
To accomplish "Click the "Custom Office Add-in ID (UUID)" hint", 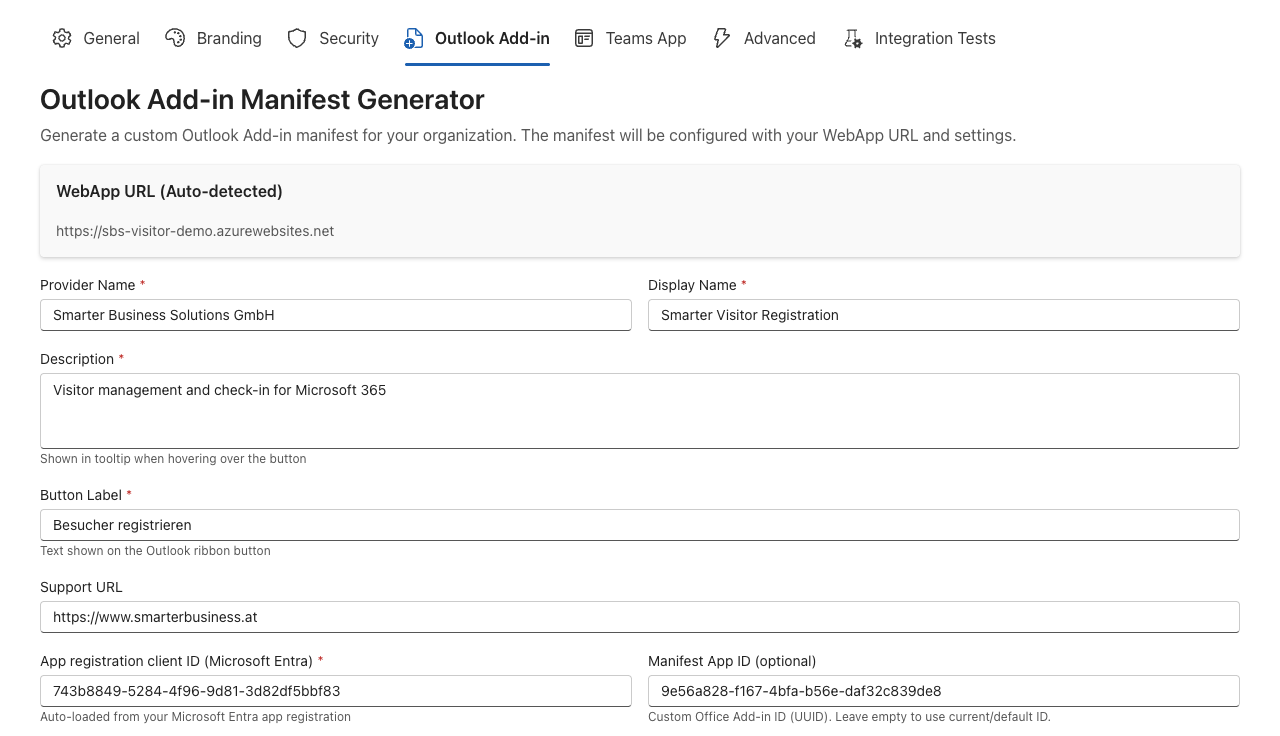I will (x=849, y=717).
